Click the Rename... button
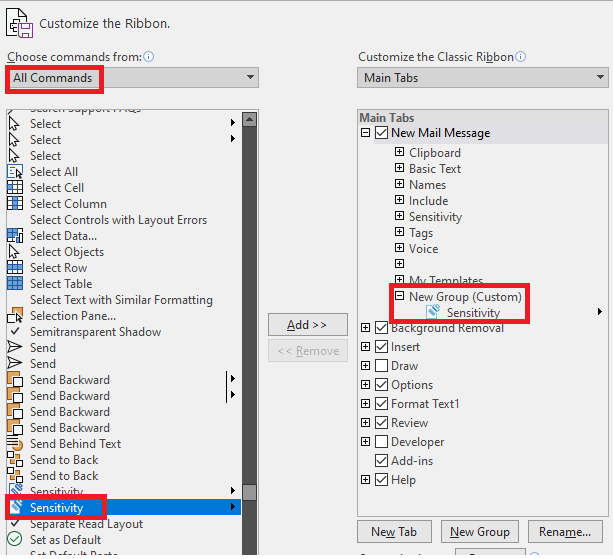613x559 pixels. [565, 532]
